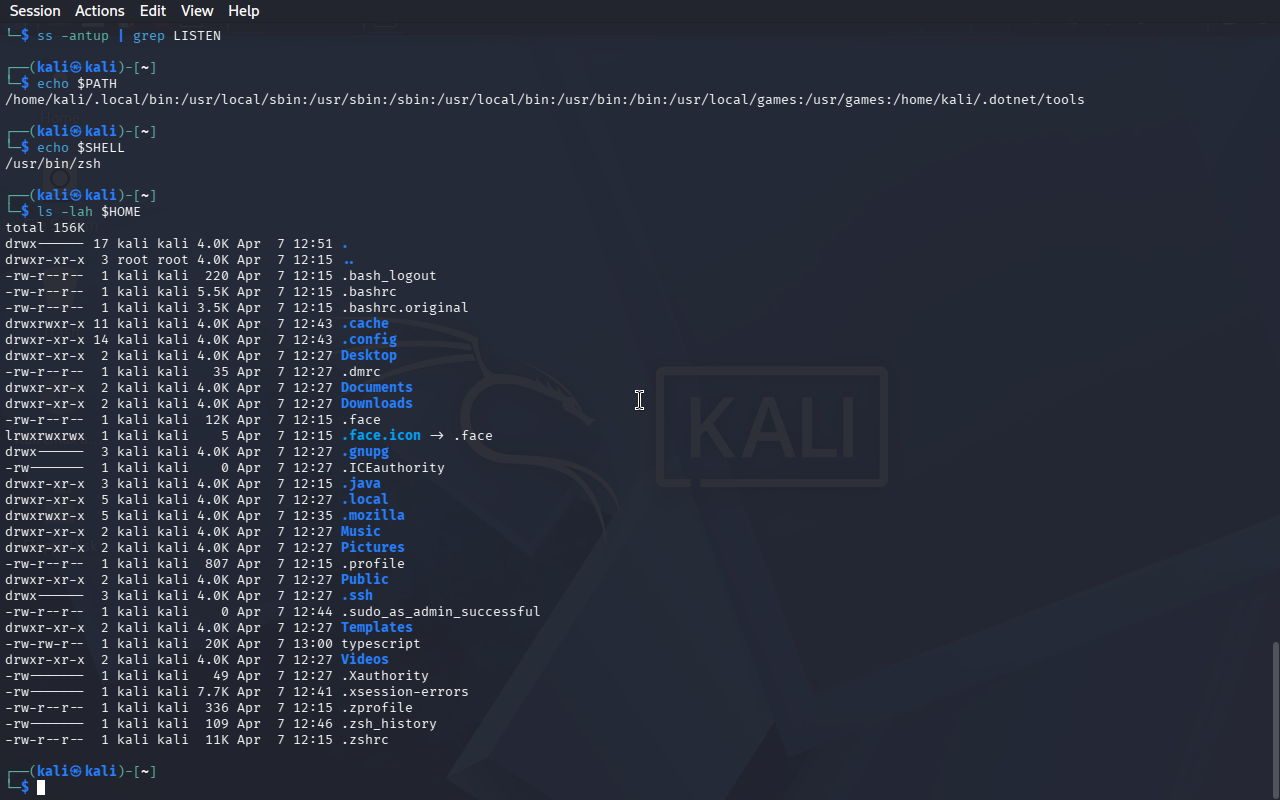Open the Session menu
Image resolution: width=1280 pixels, height=800 pixels.
tap(35, 11)
